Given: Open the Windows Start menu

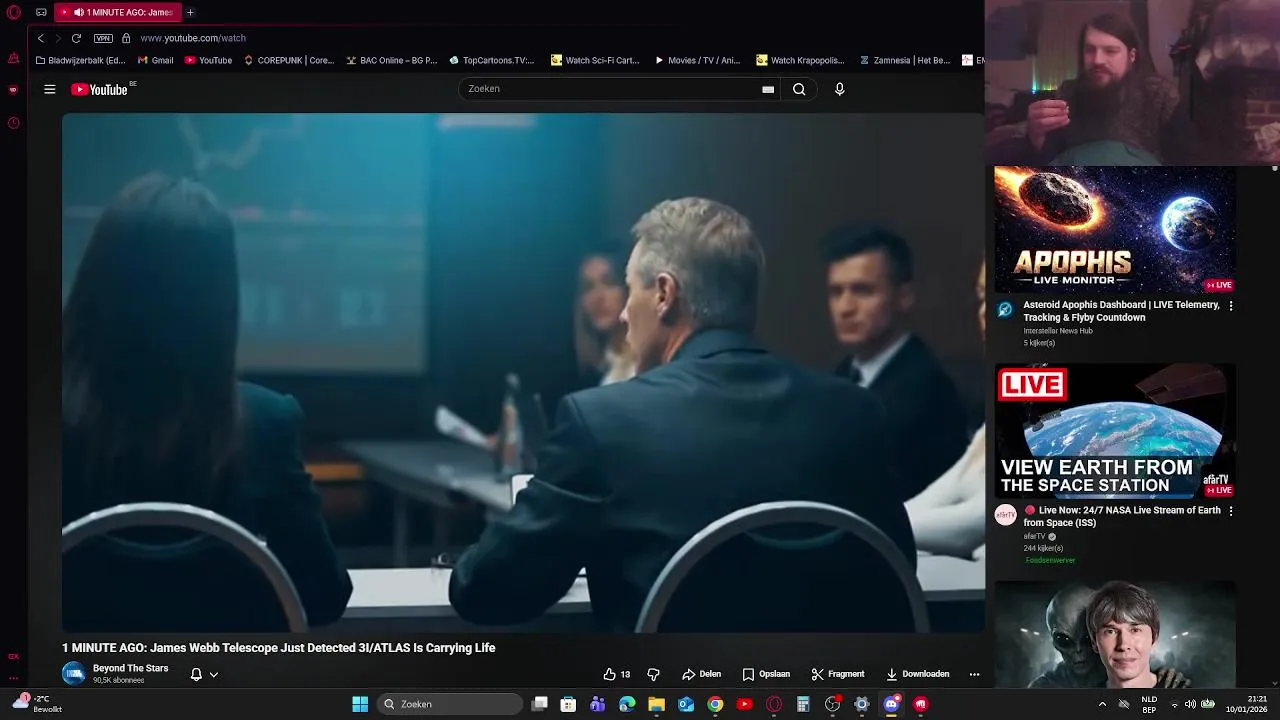Looking at the screenshot, I should point(360,704).
